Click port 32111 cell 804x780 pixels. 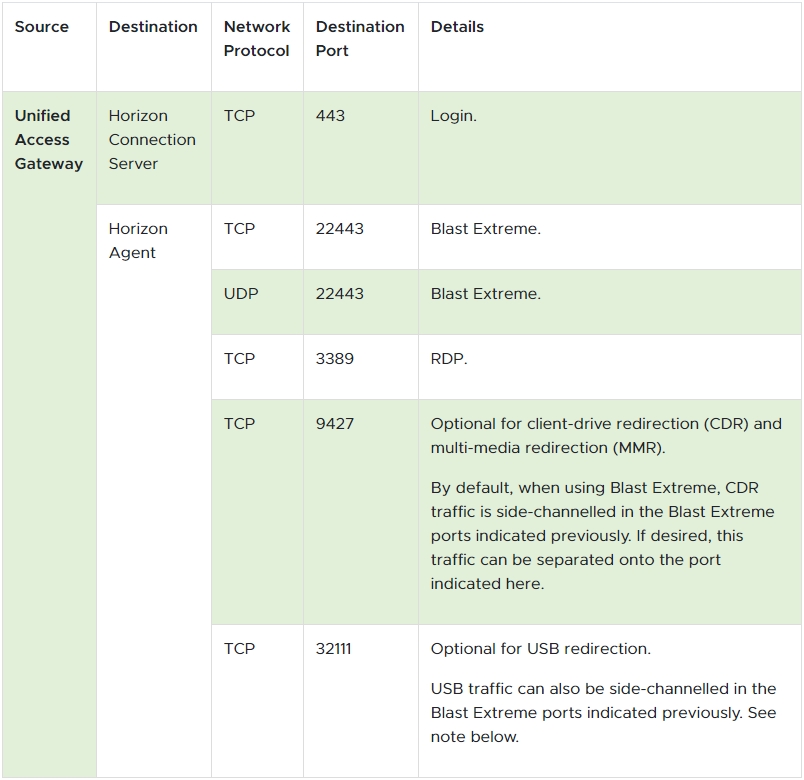[334, 649]
